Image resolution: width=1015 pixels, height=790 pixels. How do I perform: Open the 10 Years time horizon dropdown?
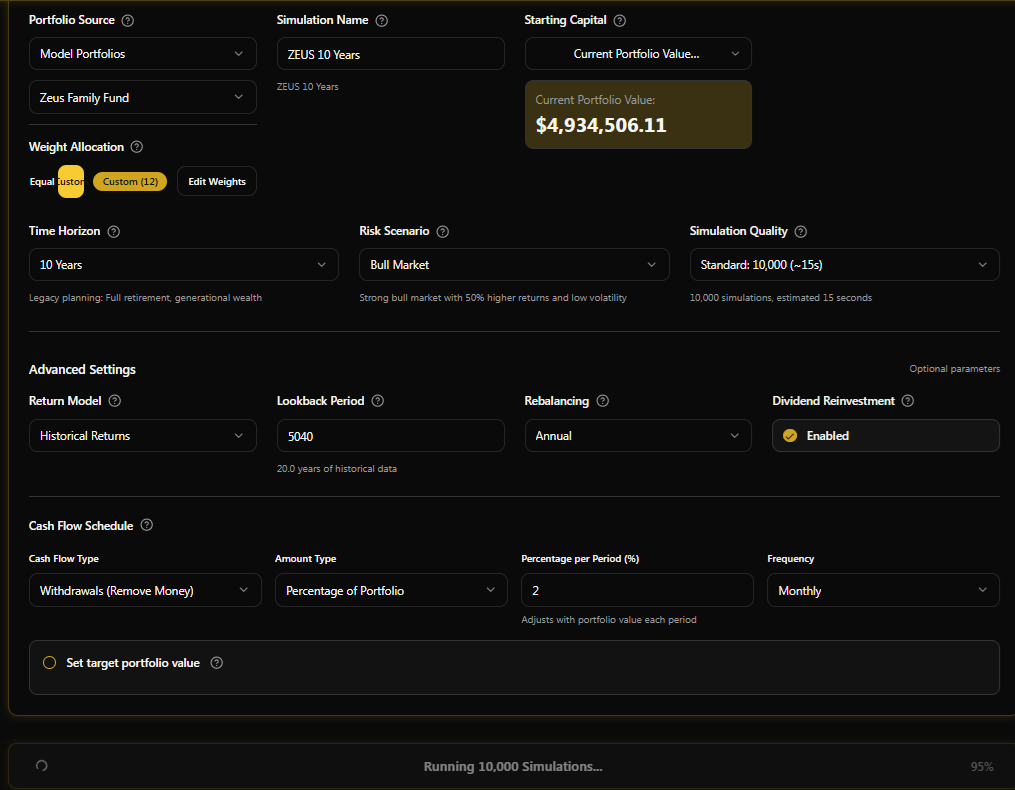[x=184, y=265]
